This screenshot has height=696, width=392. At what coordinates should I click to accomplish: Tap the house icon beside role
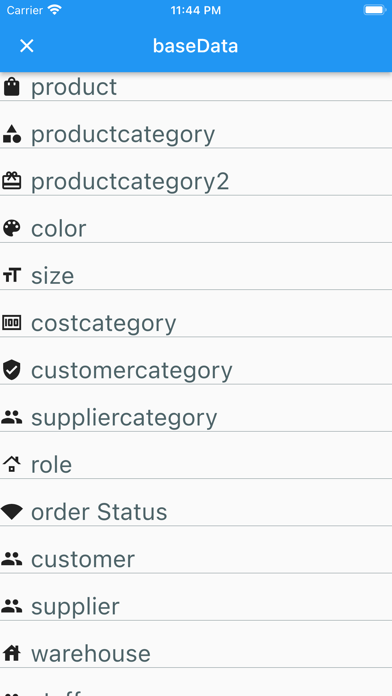pyautogui.click(x=12, y=465)
